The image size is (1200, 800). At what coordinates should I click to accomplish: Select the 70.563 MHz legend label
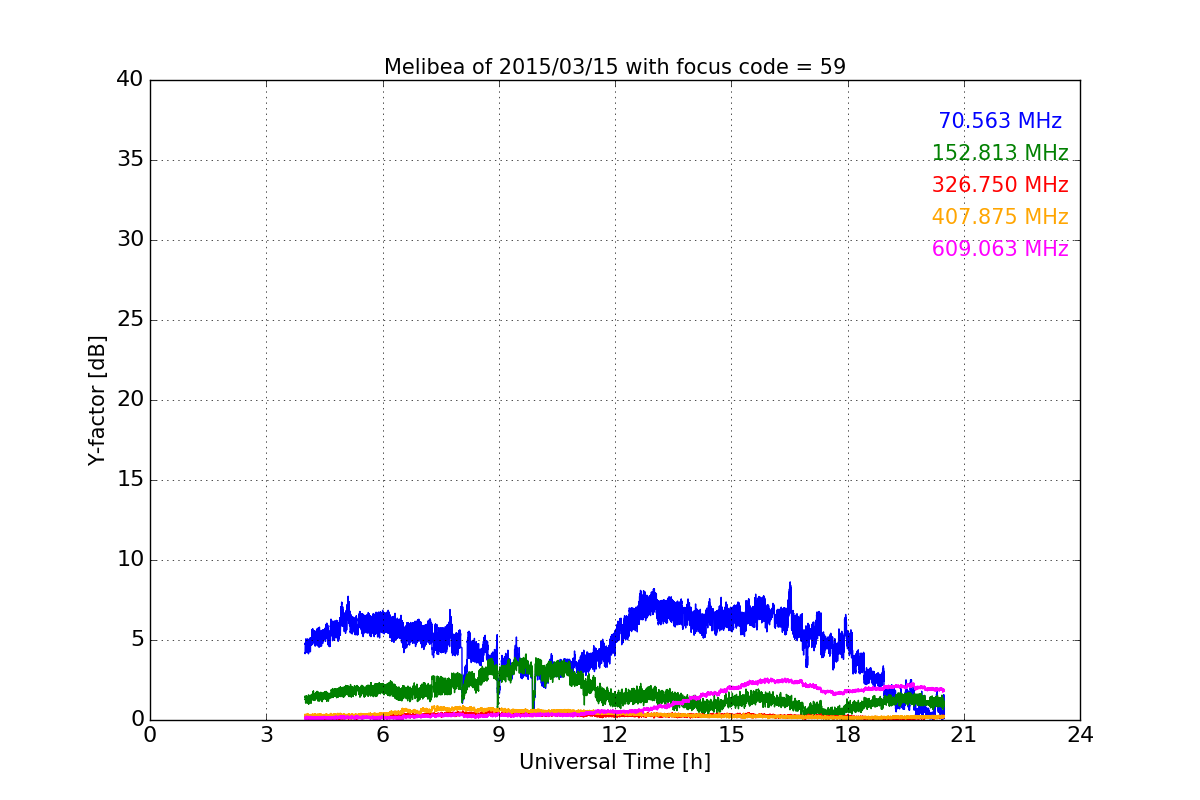coord(1000,121)
